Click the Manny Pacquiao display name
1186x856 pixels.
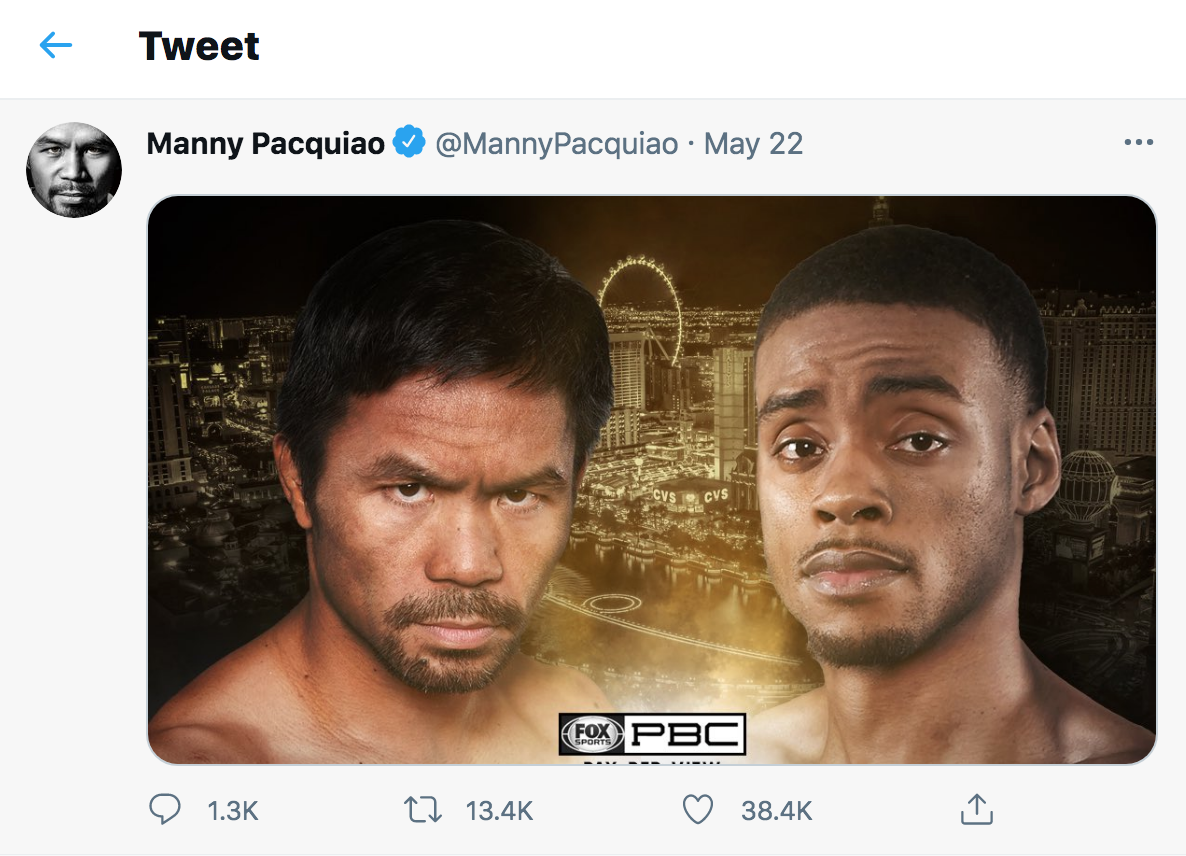coord(265,144)
